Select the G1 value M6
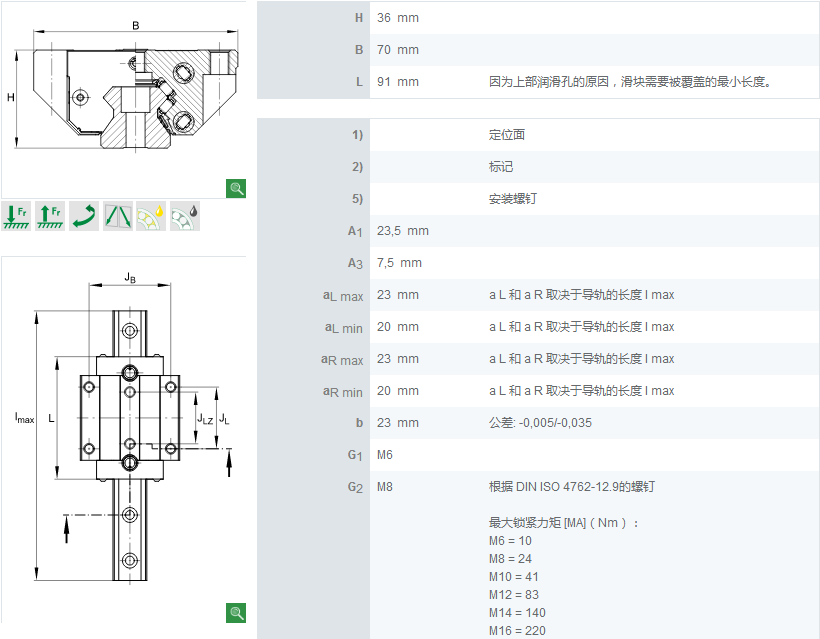Screen dimensions: 820x639 tap(385, 455)
